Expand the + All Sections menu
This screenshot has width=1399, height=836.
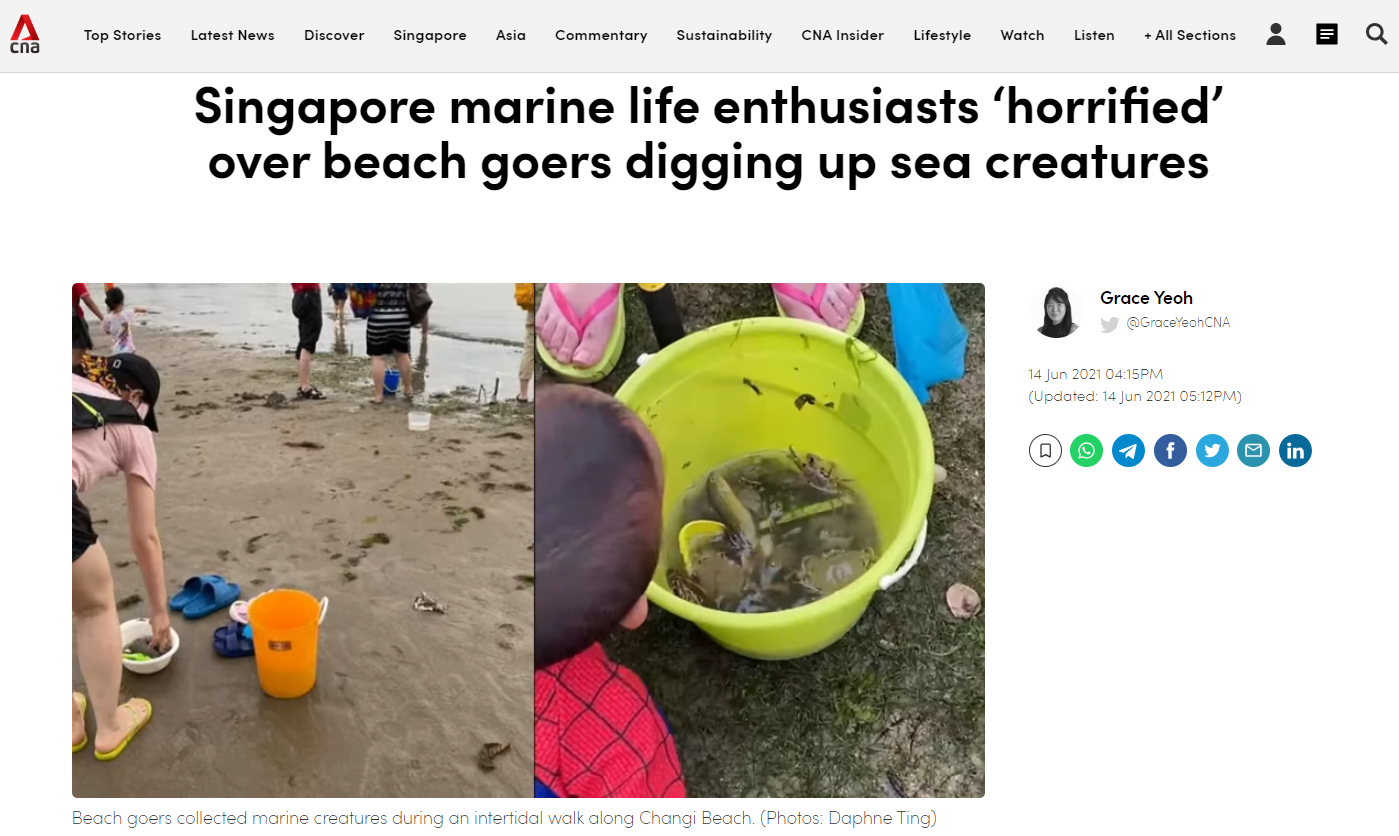(x=1190, y=35)
